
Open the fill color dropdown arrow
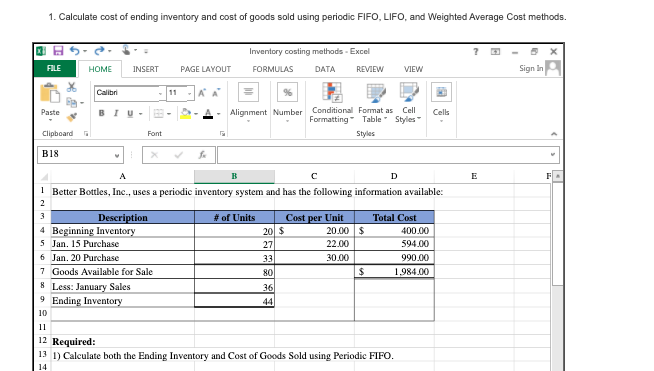[x=196, y=114]
